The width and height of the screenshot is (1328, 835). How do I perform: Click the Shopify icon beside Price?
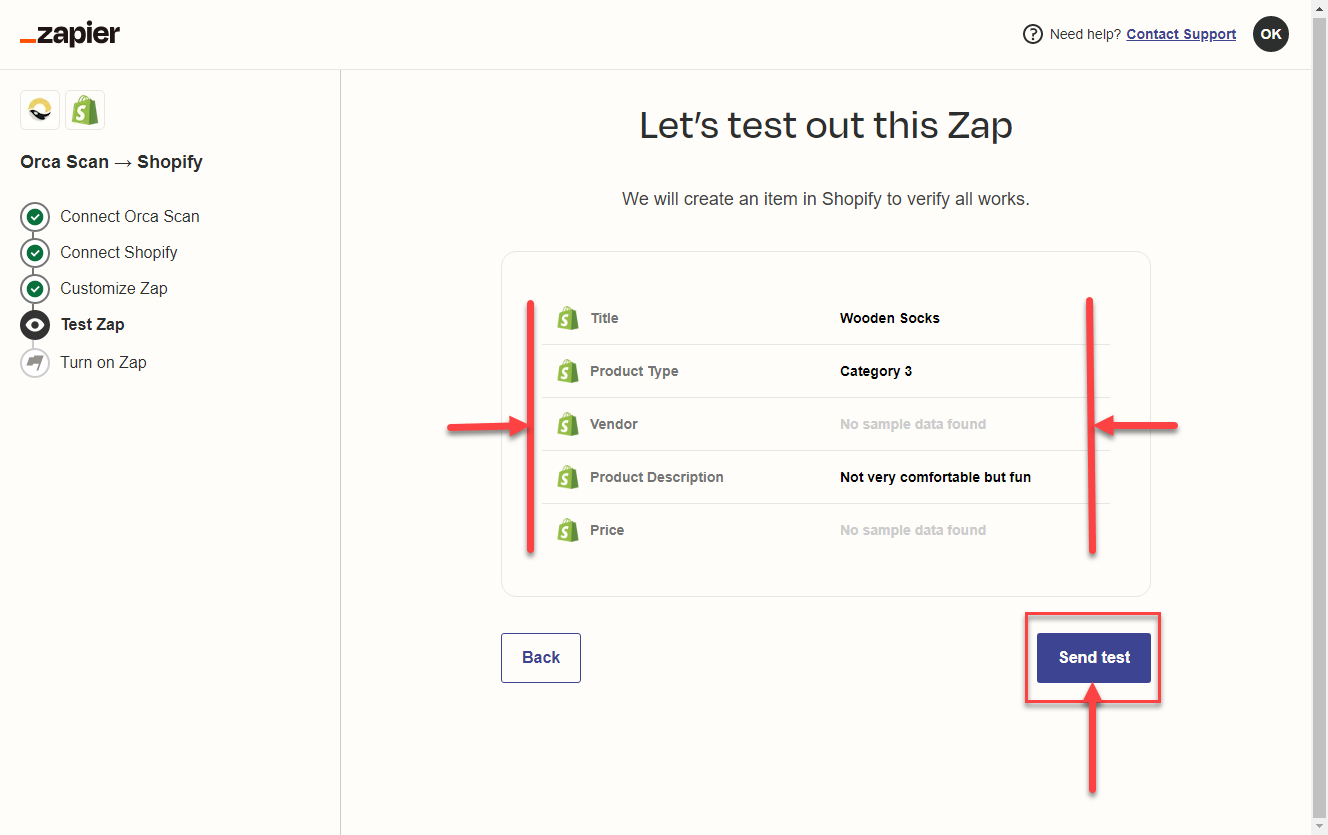click(x=568, y=530)
